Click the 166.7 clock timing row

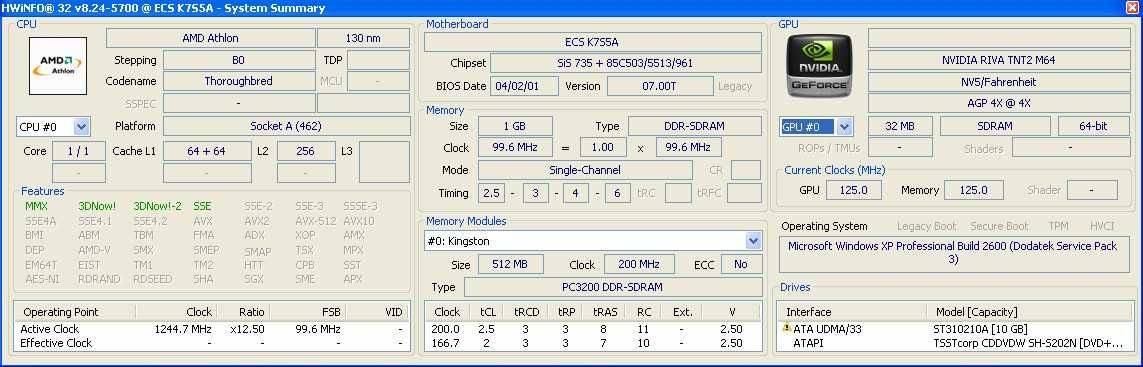point(593,343)
